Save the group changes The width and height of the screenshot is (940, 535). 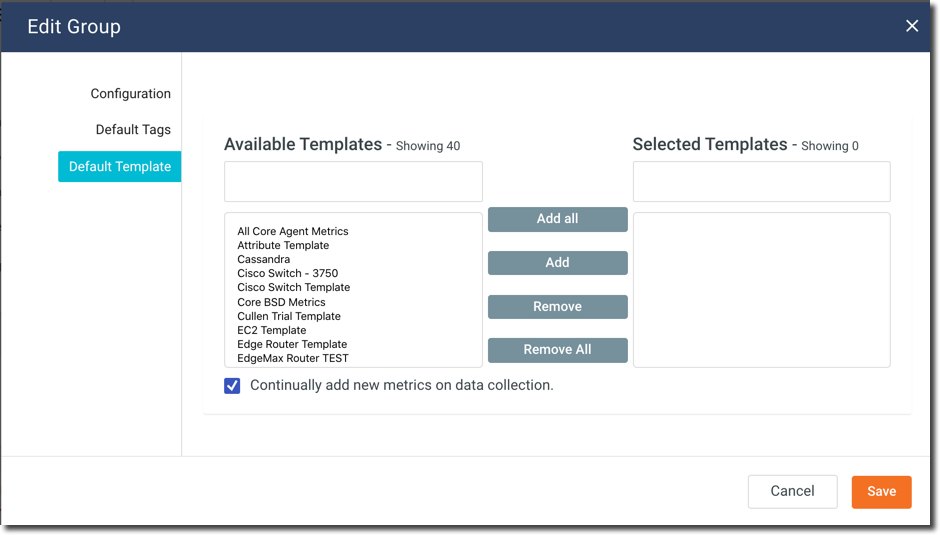click(881, 491)
